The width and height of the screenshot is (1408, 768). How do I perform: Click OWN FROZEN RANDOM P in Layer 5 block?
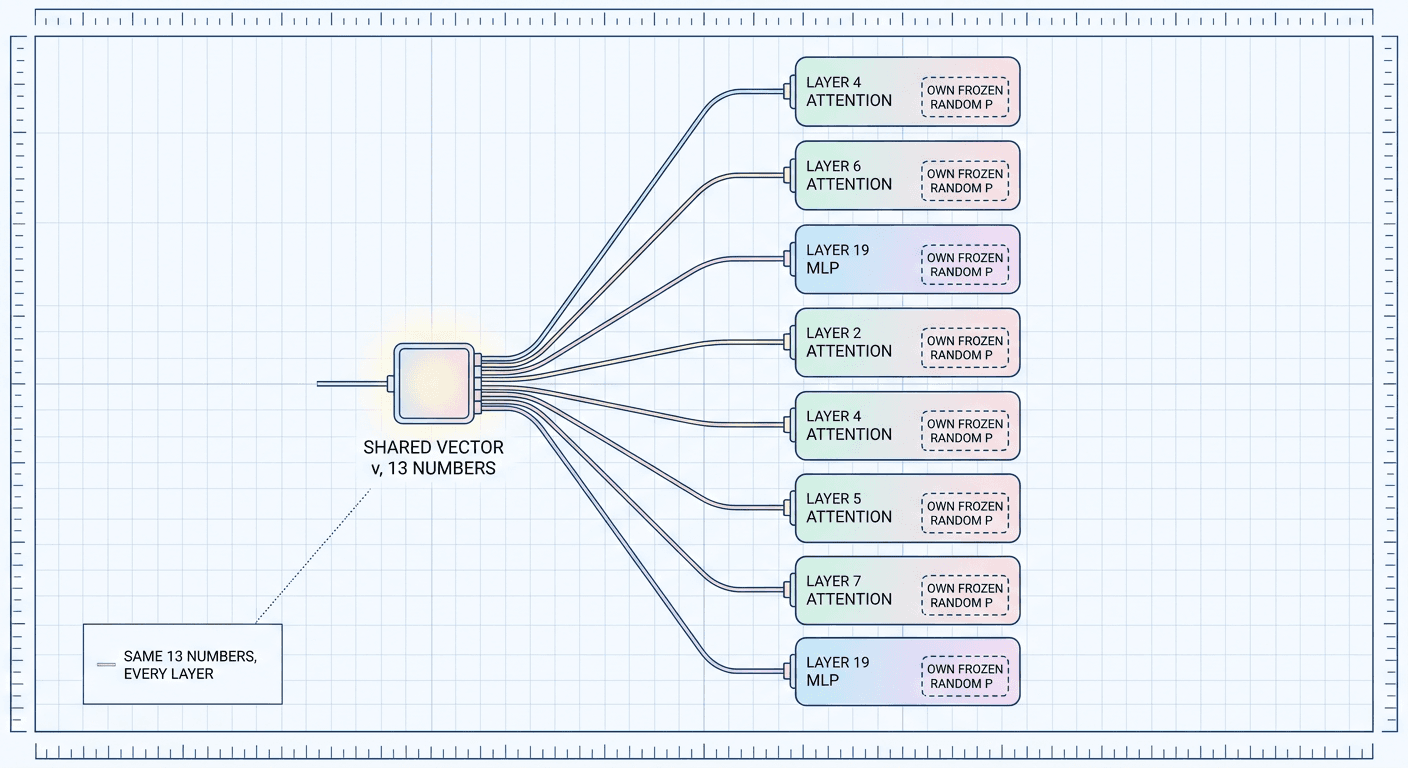tap(965, 513)
